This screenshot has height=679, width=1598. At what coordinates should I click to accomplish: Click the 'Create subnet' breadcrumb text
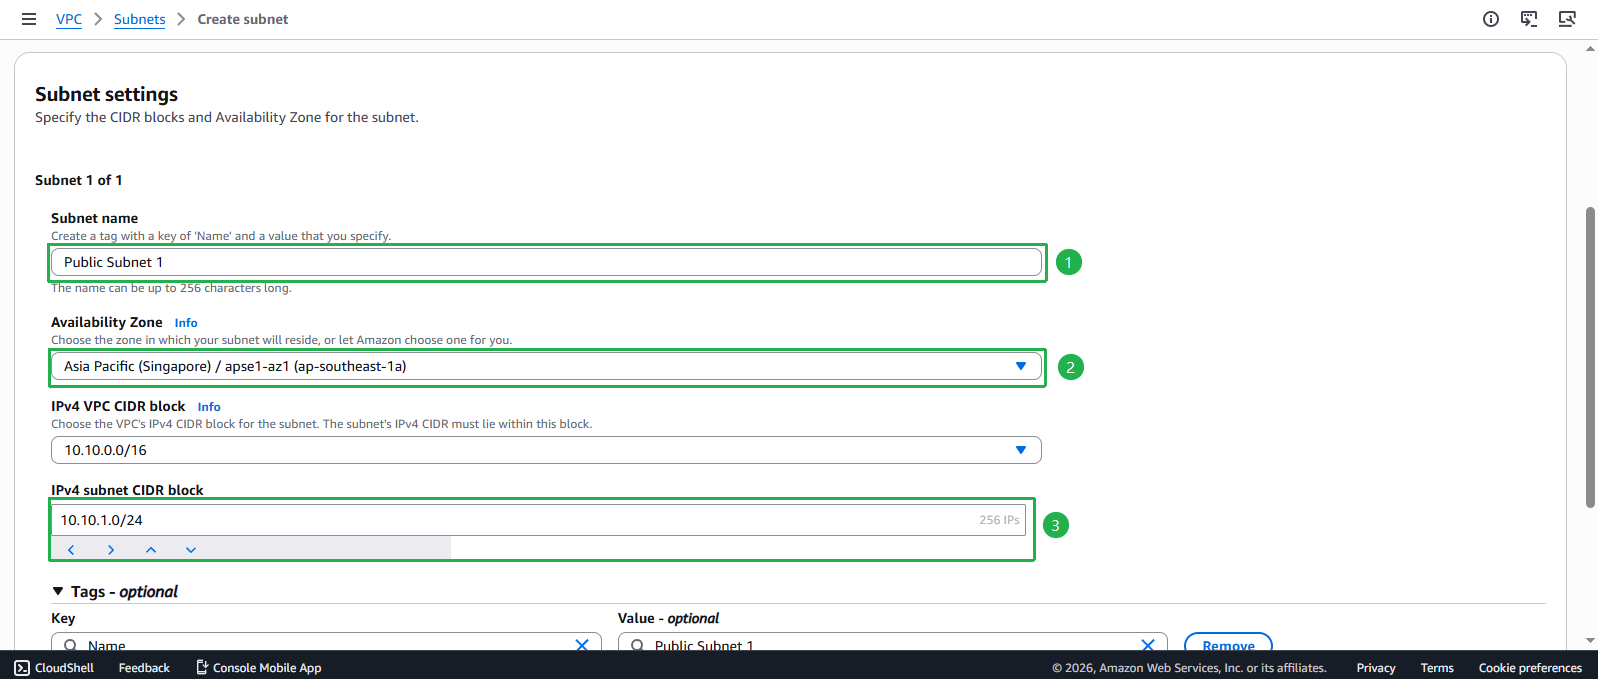(x=243, y=19)
